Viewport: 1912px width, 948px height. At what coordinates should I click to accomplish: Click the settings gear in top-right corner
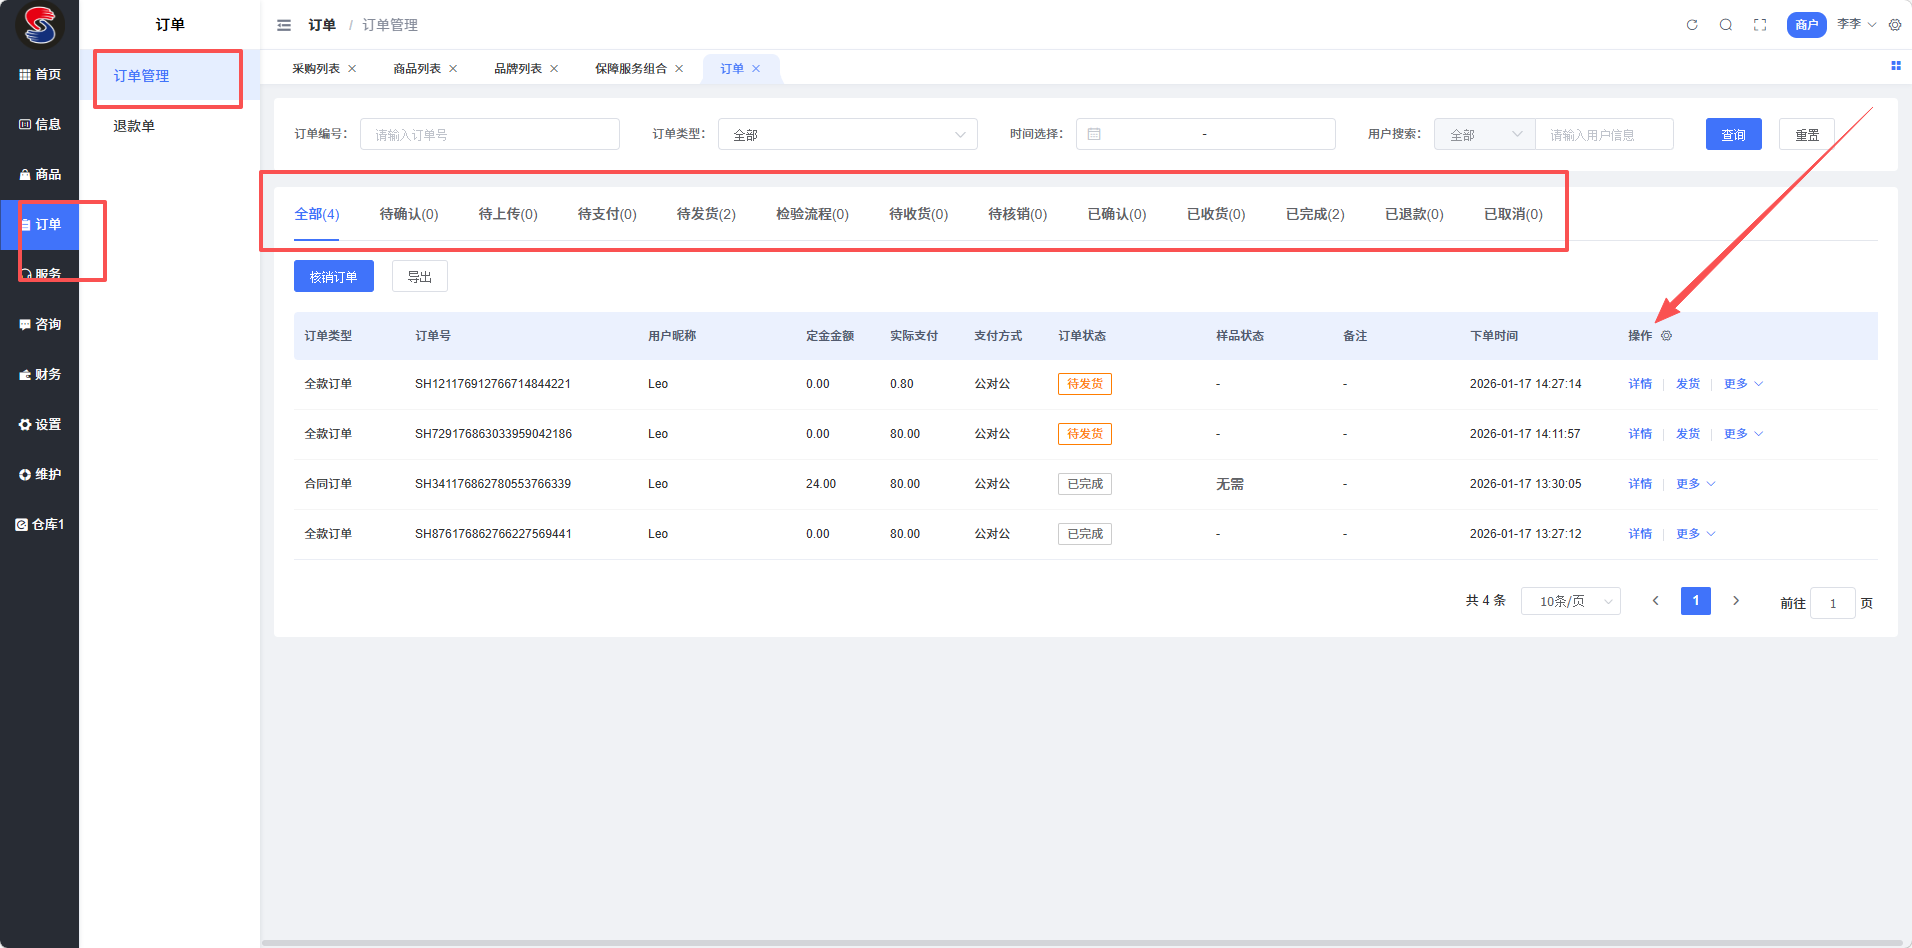tap(1895, 25)
